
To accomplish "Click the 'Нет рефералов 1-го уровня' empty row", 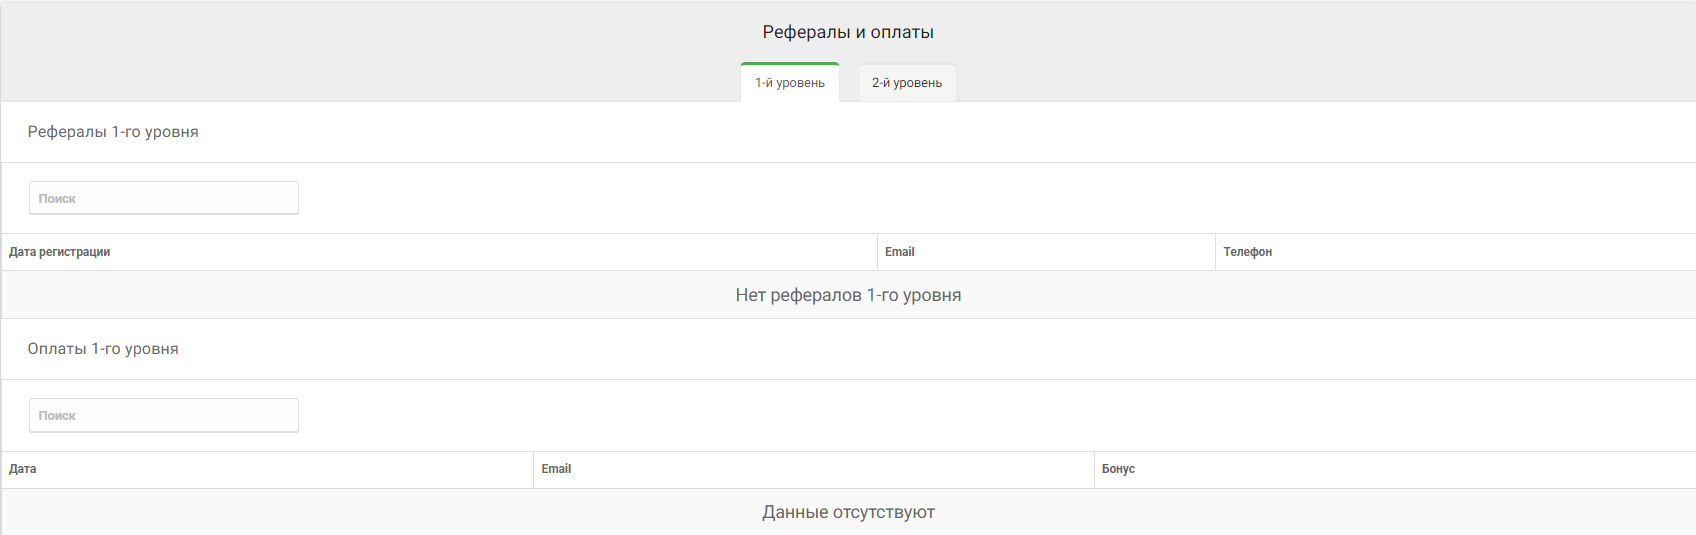I will [x=848, y=295].
